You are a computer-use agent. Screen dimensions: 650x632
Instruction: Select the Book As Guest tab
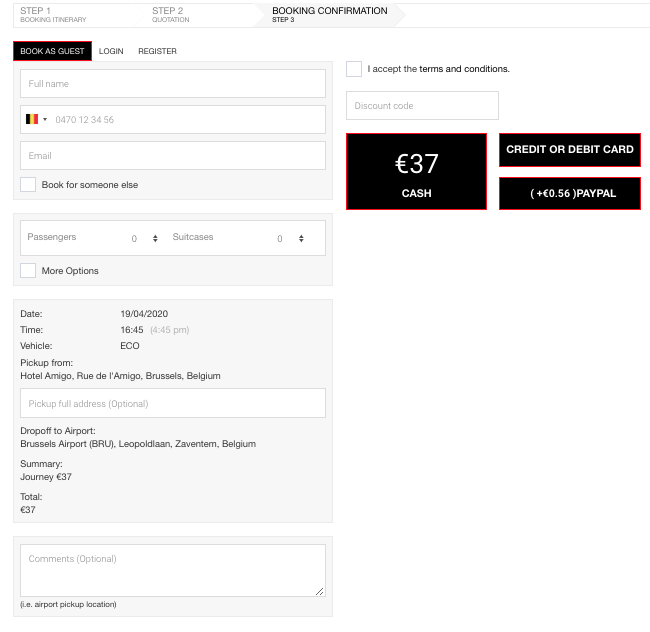52,51
